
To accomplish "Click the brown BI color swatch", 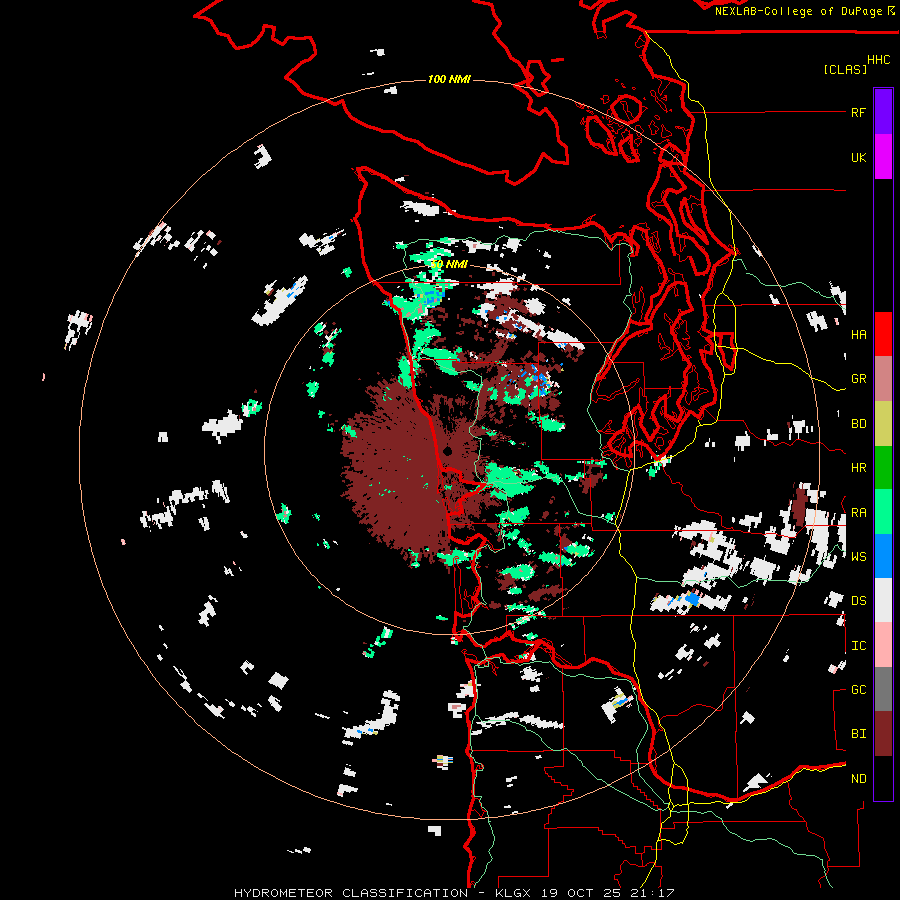I will coord(883,734).
